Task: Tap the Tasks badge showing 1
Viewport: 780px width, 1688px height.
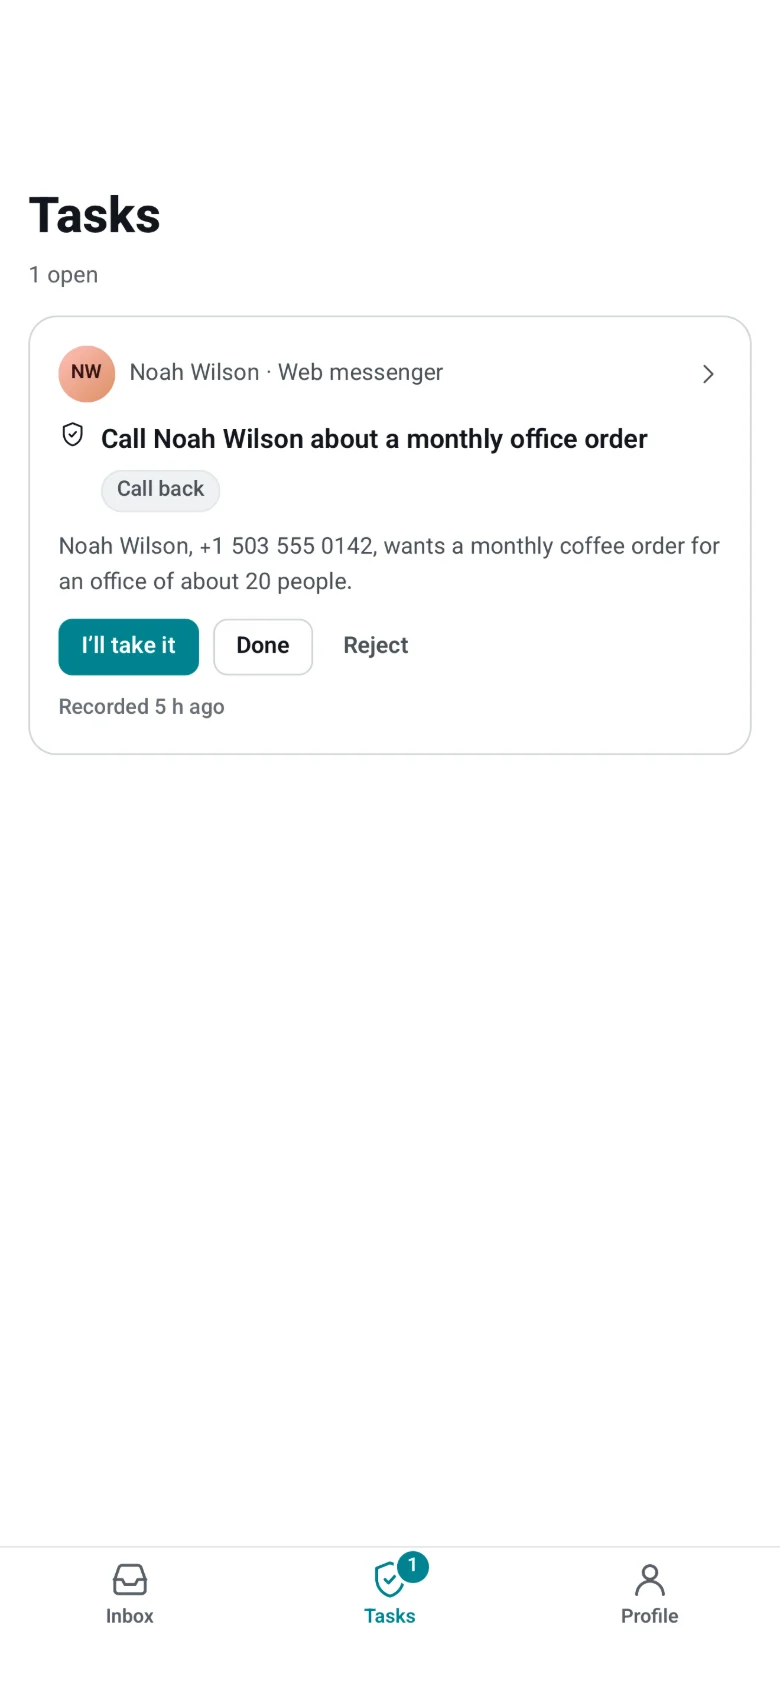Action: tap(412, 1566)
